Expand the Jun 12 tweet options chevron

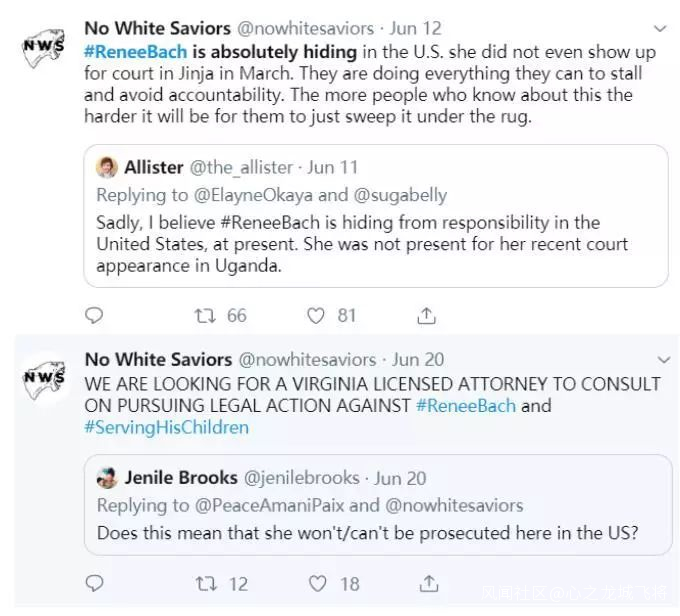pyautogui.click(x=659, y=29)
